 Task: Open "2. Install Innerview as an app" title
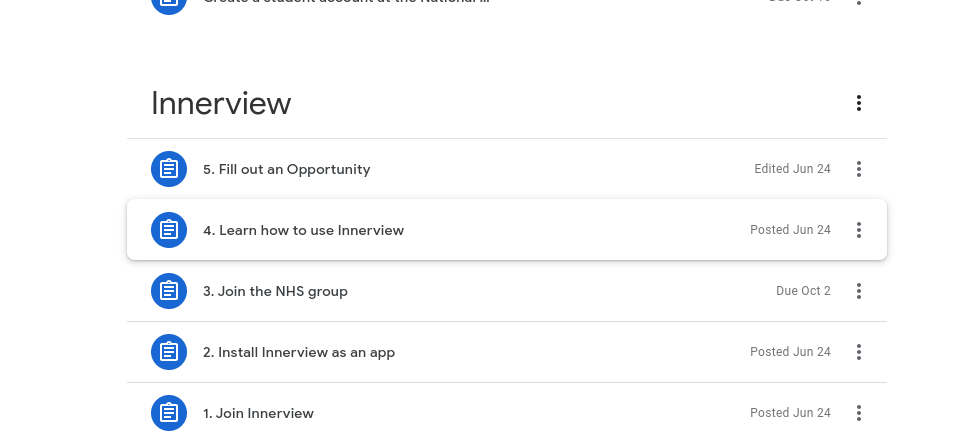pyautogui.click(x=298, y=353)
